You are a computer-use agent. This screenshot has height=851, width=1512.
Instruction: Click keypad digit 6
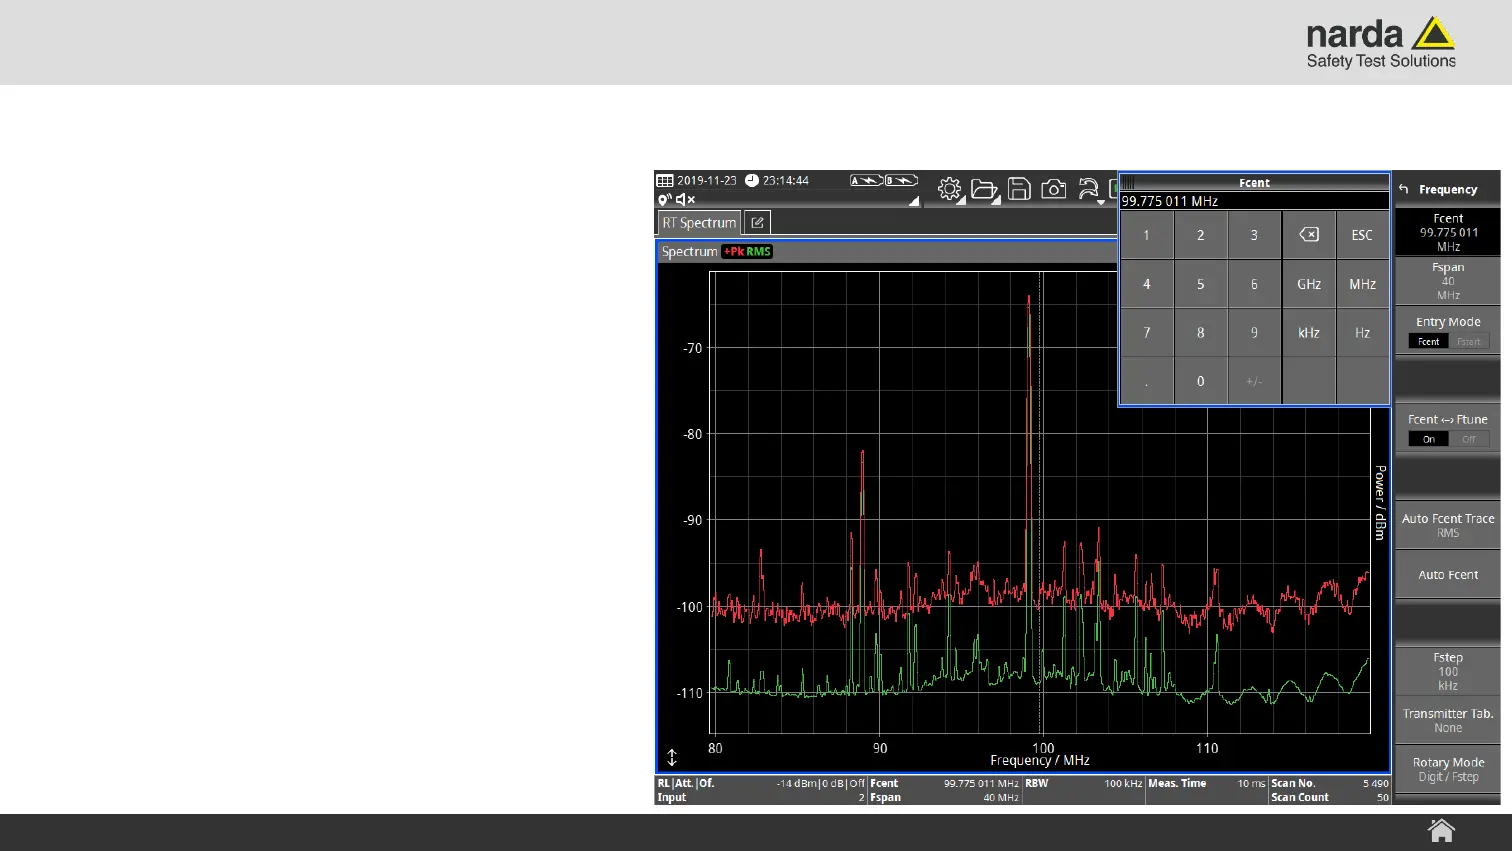click(x=1254, y=284)
